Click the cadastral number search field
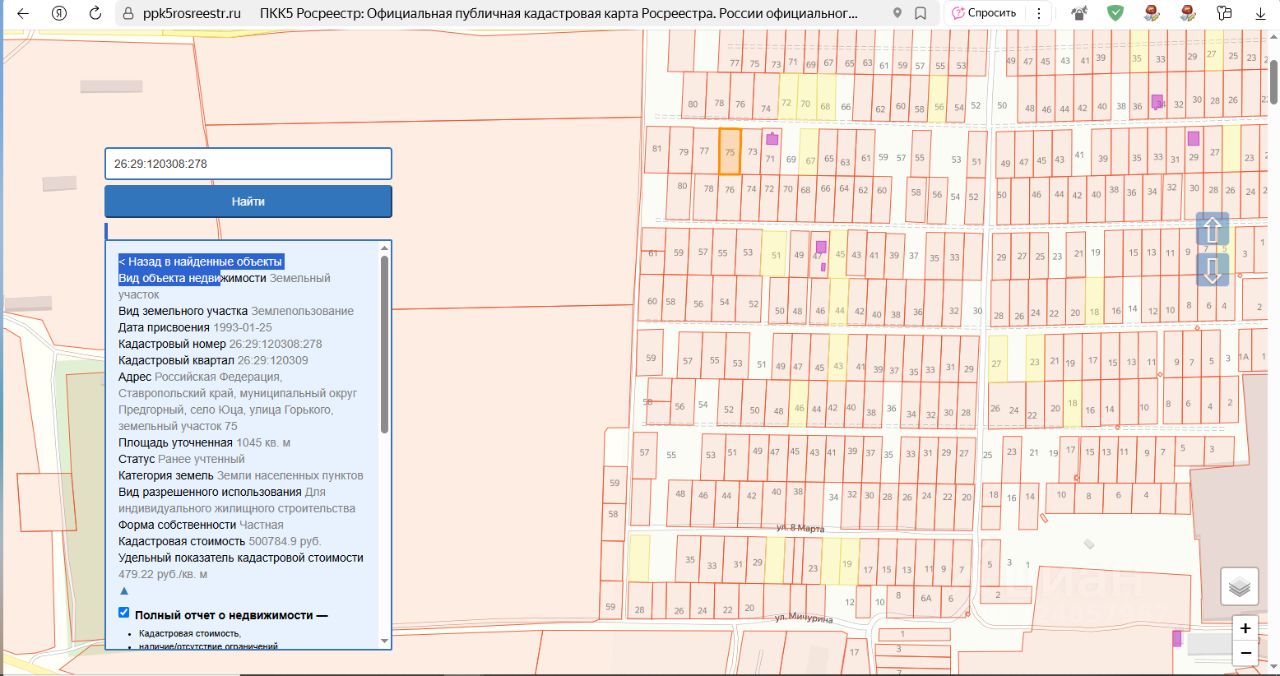The width and height of the screenshot is (1280, 676). coord(248,164)
